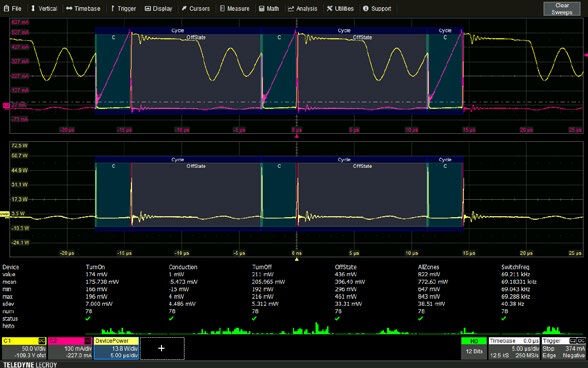Click the pink trigger level marker on right edge
The image size is (588, 368).
point(586,55)
